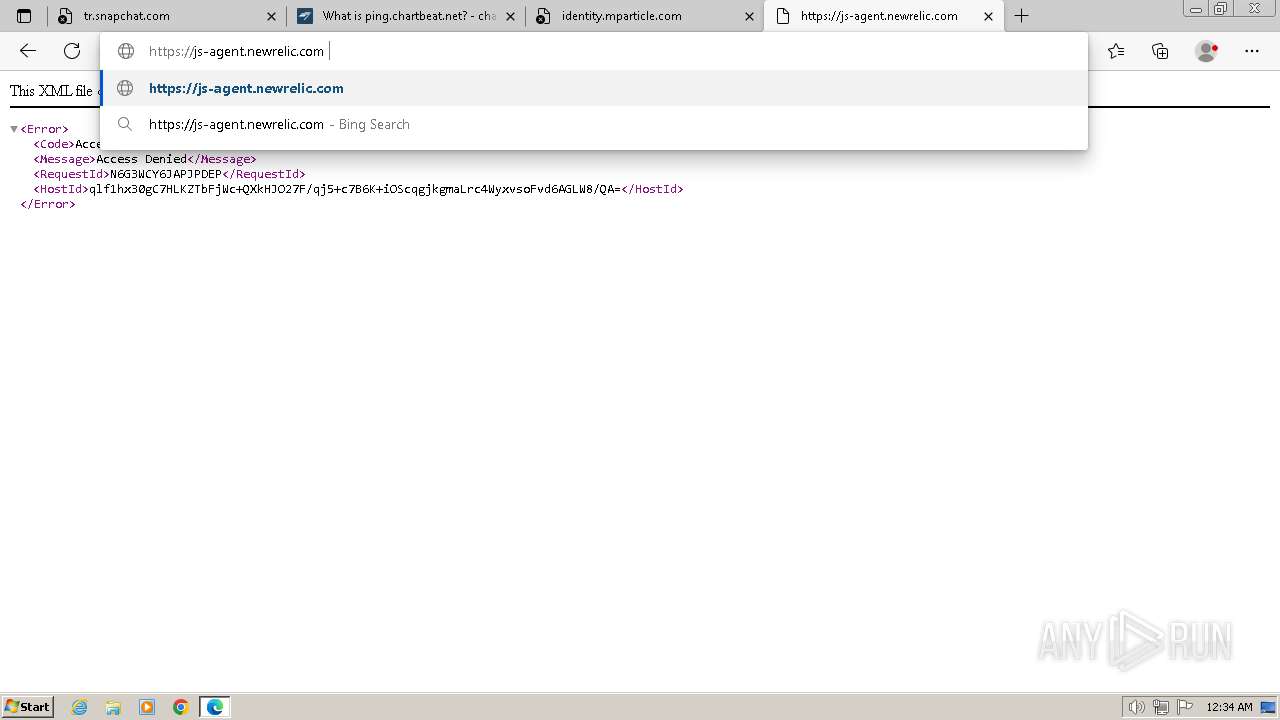Open the Favorites star icon
This screenshot has height=720, width=1280.
click(x=1116, y=51)
